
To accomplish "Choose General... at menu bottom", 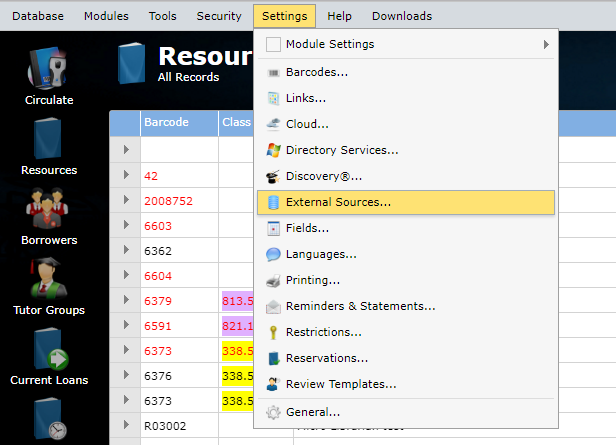I will point(406,412).
